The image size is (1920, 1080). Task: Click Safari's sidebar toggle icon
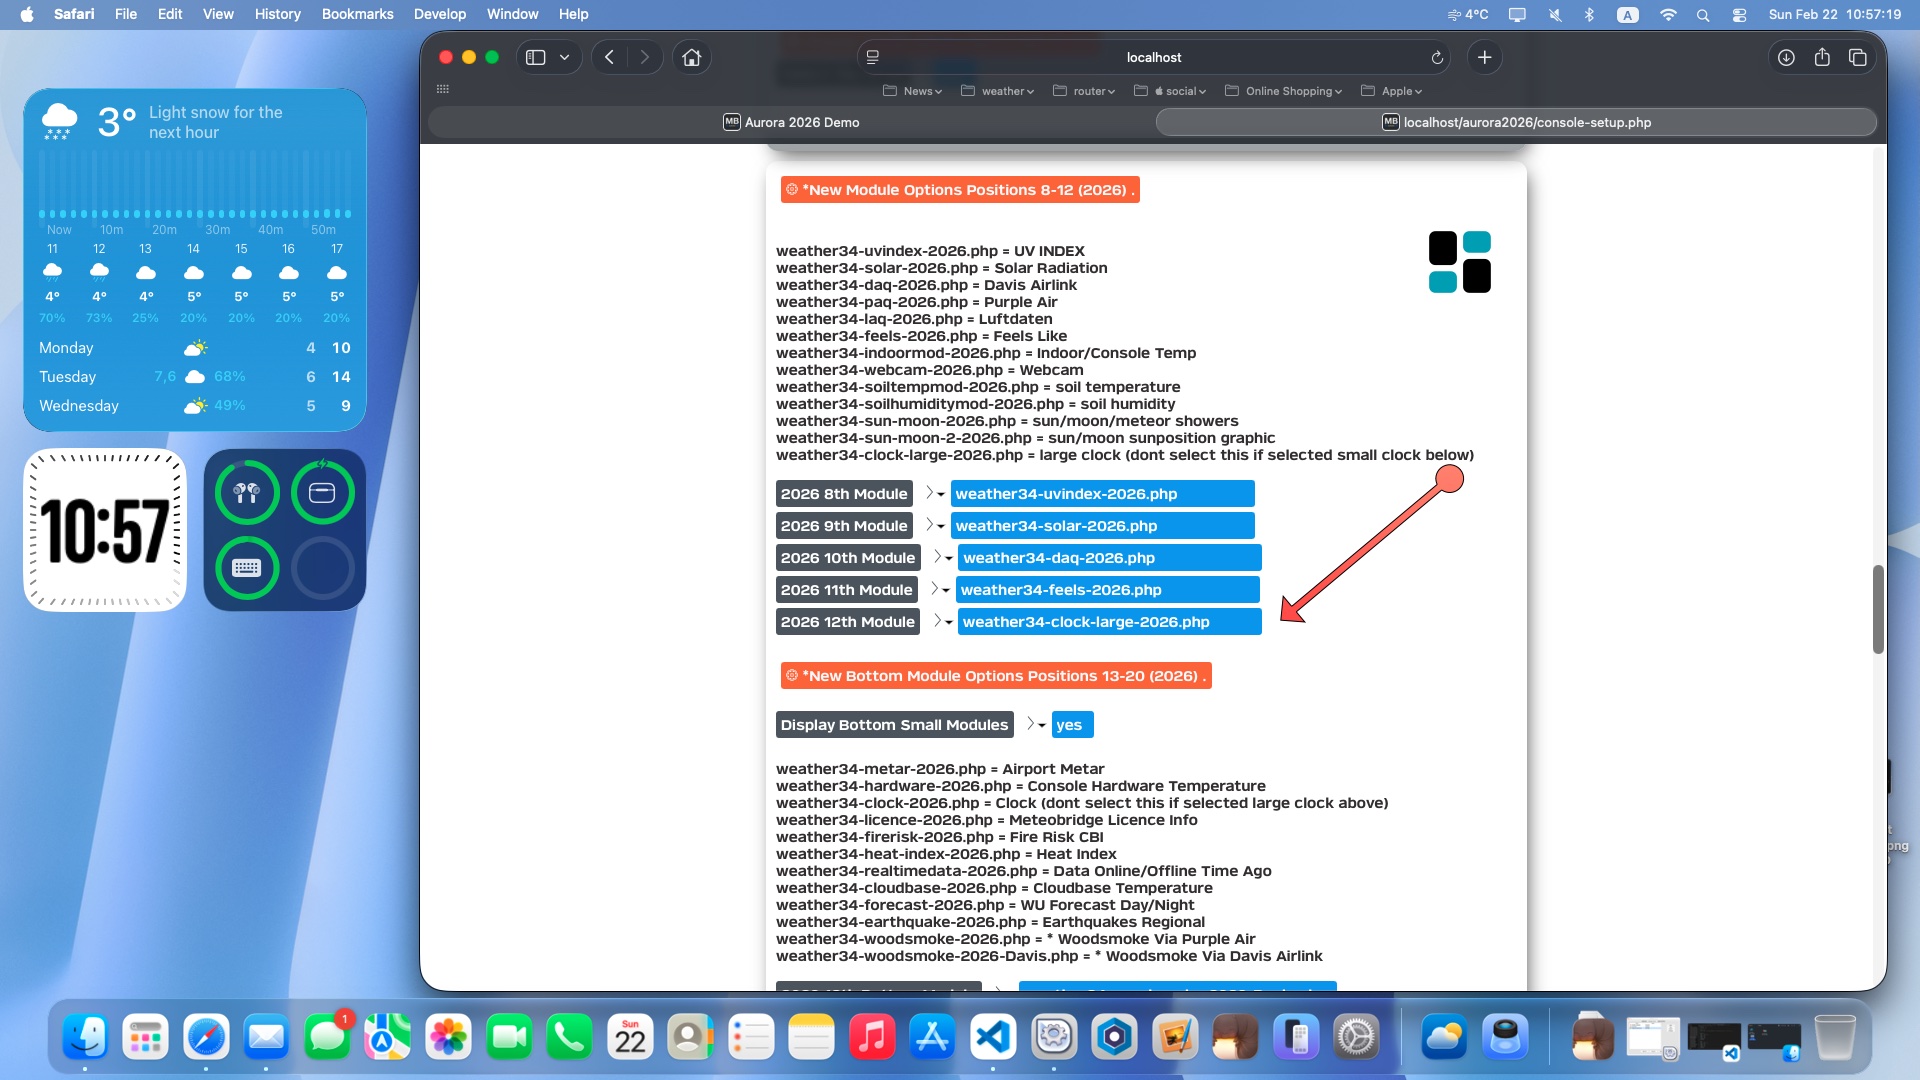point(536,57)
